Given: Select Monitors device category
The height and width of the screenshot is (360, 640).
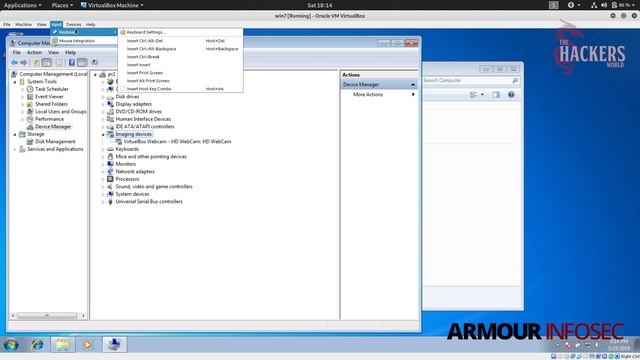Looking at the screenshot, I should click(x=126, y=164).
